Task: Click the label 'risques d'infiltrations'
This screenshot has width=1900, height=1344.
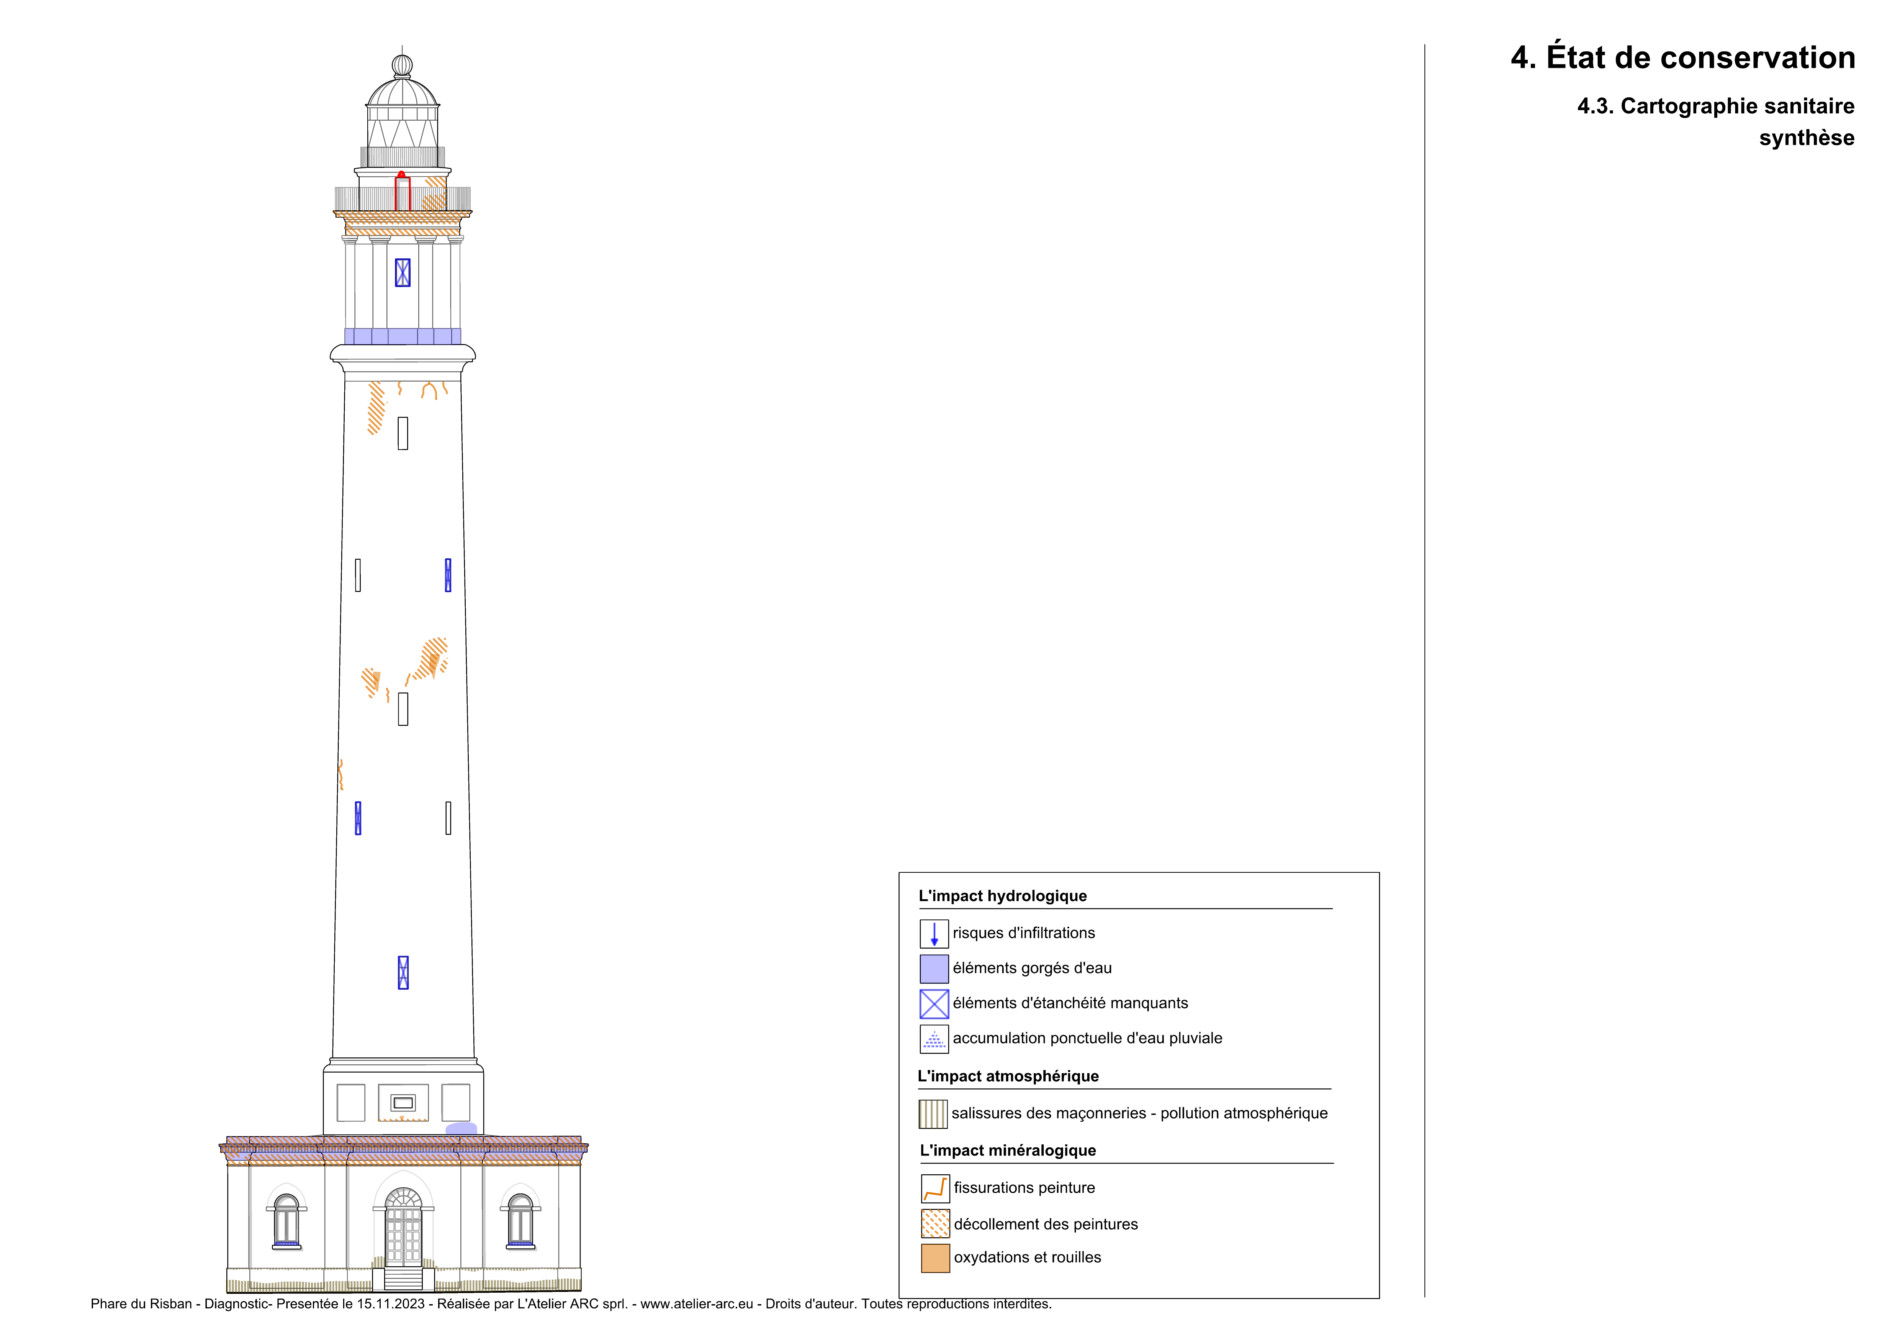Action: click(1024, 933)
